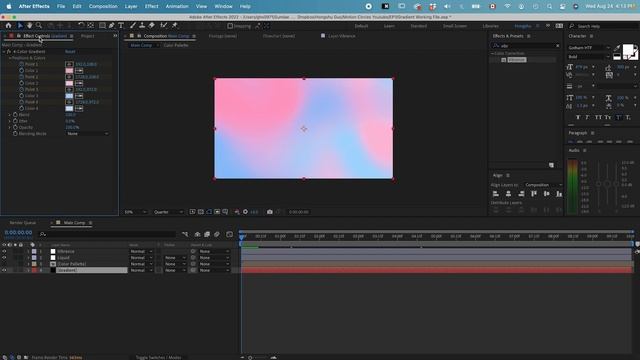Select the Brush tool

133,25
